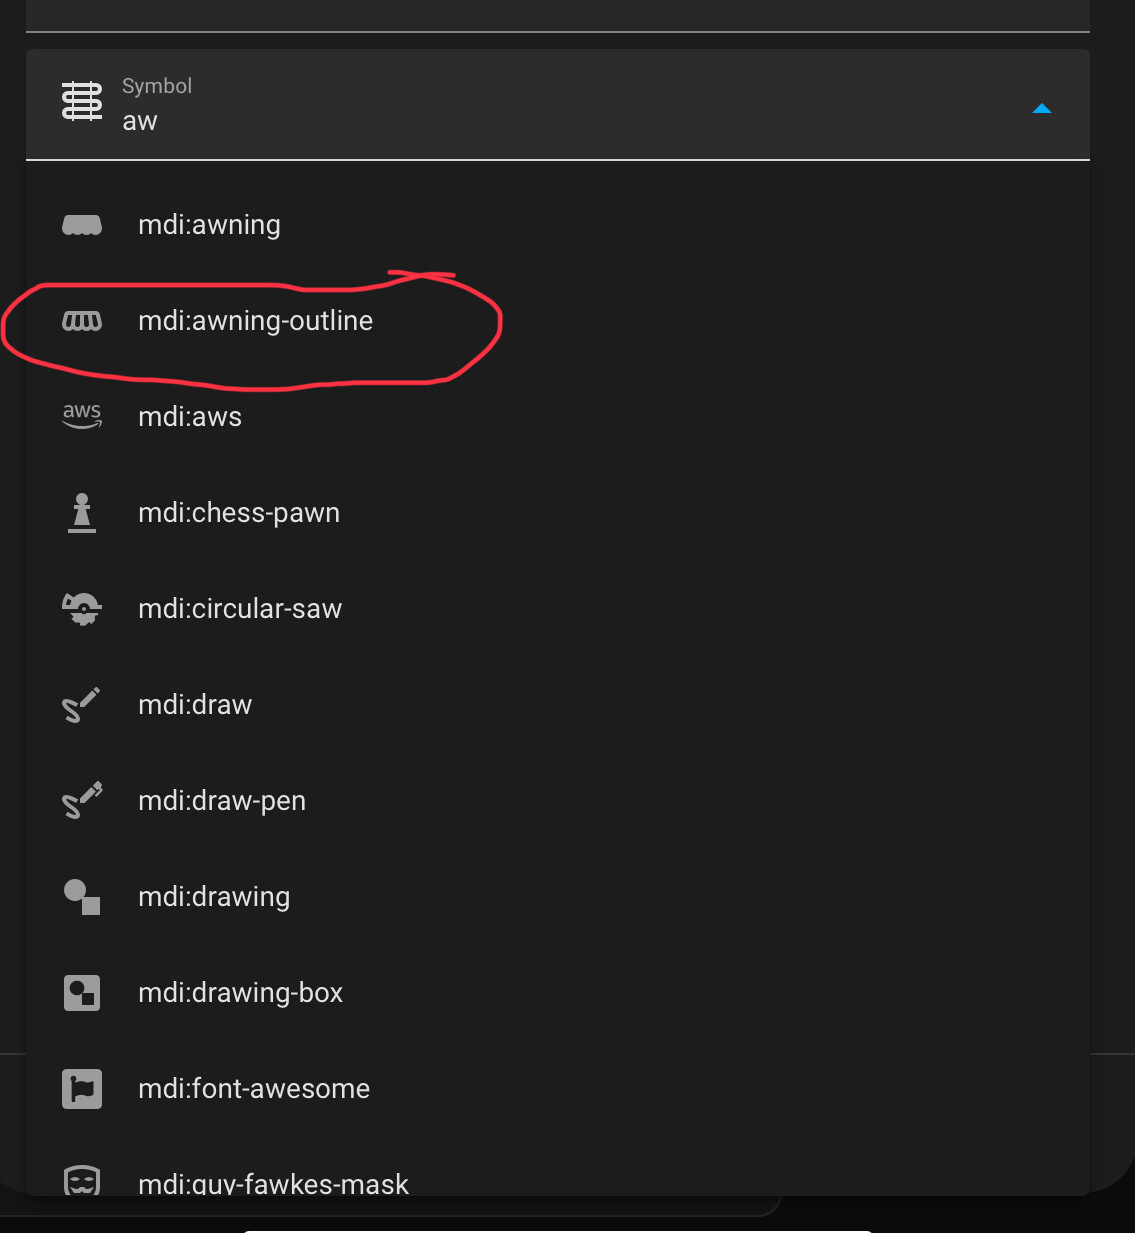Click the font-awesome flag icon

[x=82, y=1089]
